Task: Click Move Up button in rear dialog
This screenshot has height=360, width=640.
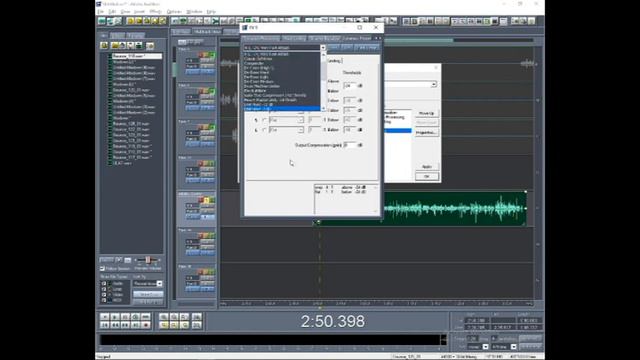Action: [427, 113]
